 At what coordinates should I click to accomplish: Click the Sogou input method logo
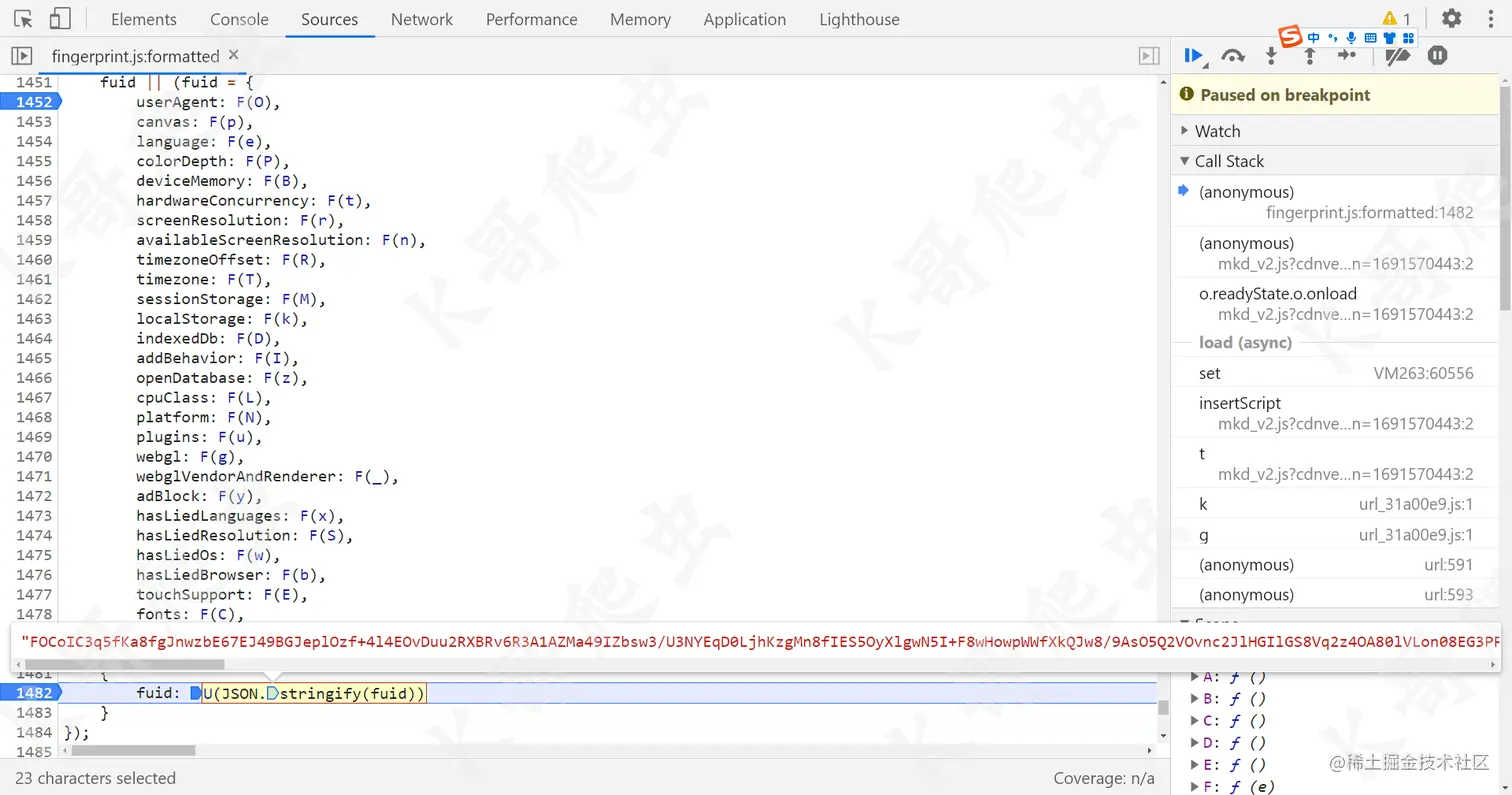point(1291,38)
